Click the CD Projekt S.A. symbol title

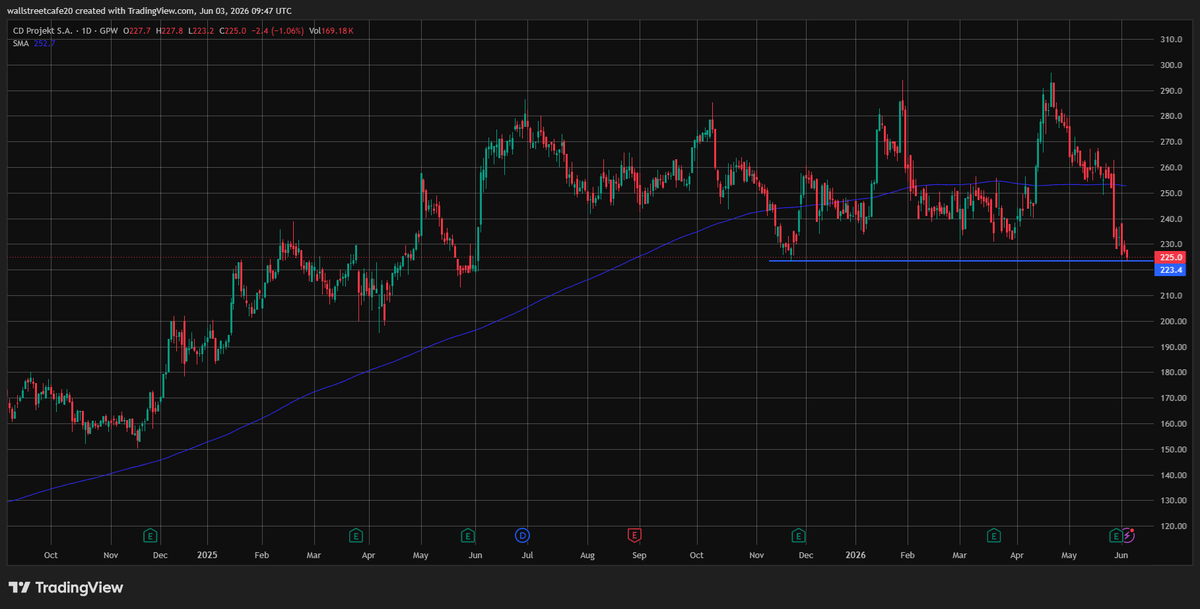tap(42, 31)
